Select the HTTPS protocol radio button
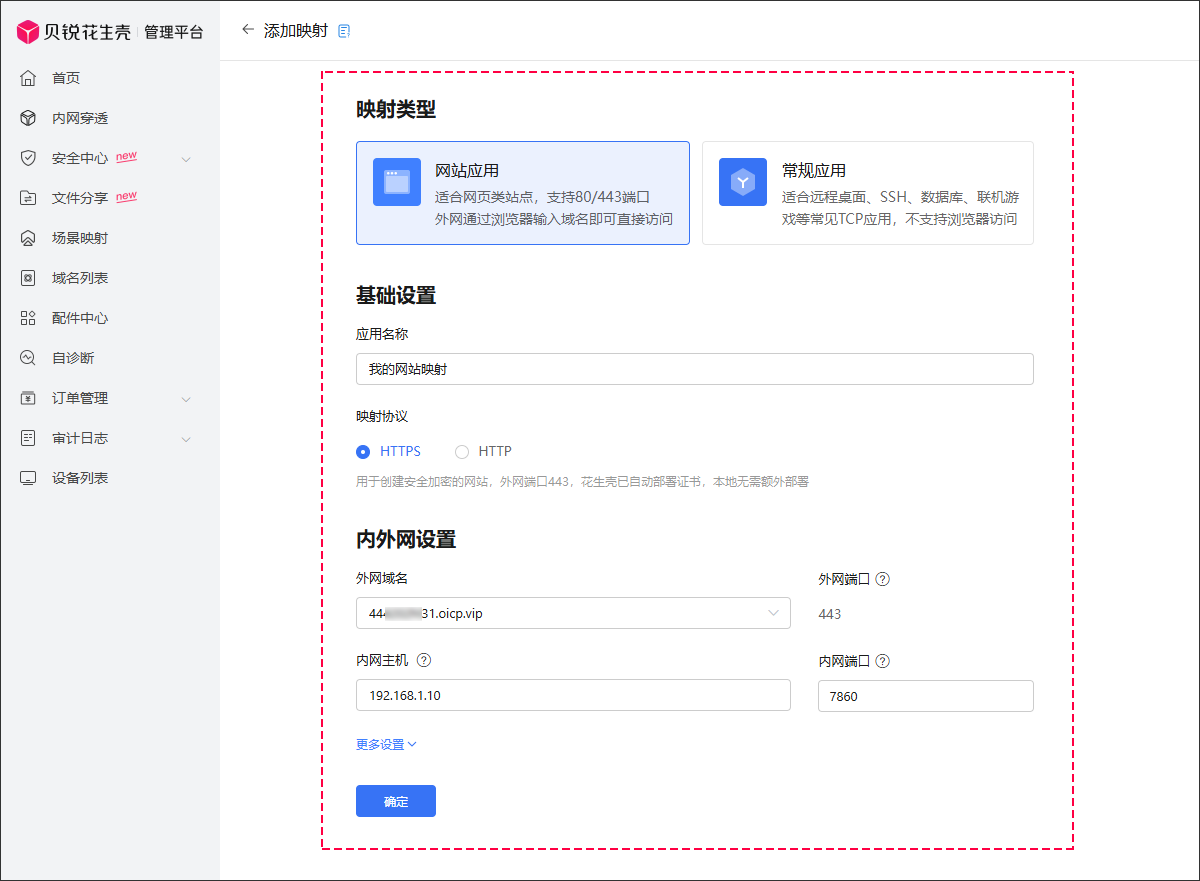This screenshot has height=881, width=1200. coord(363,451)
